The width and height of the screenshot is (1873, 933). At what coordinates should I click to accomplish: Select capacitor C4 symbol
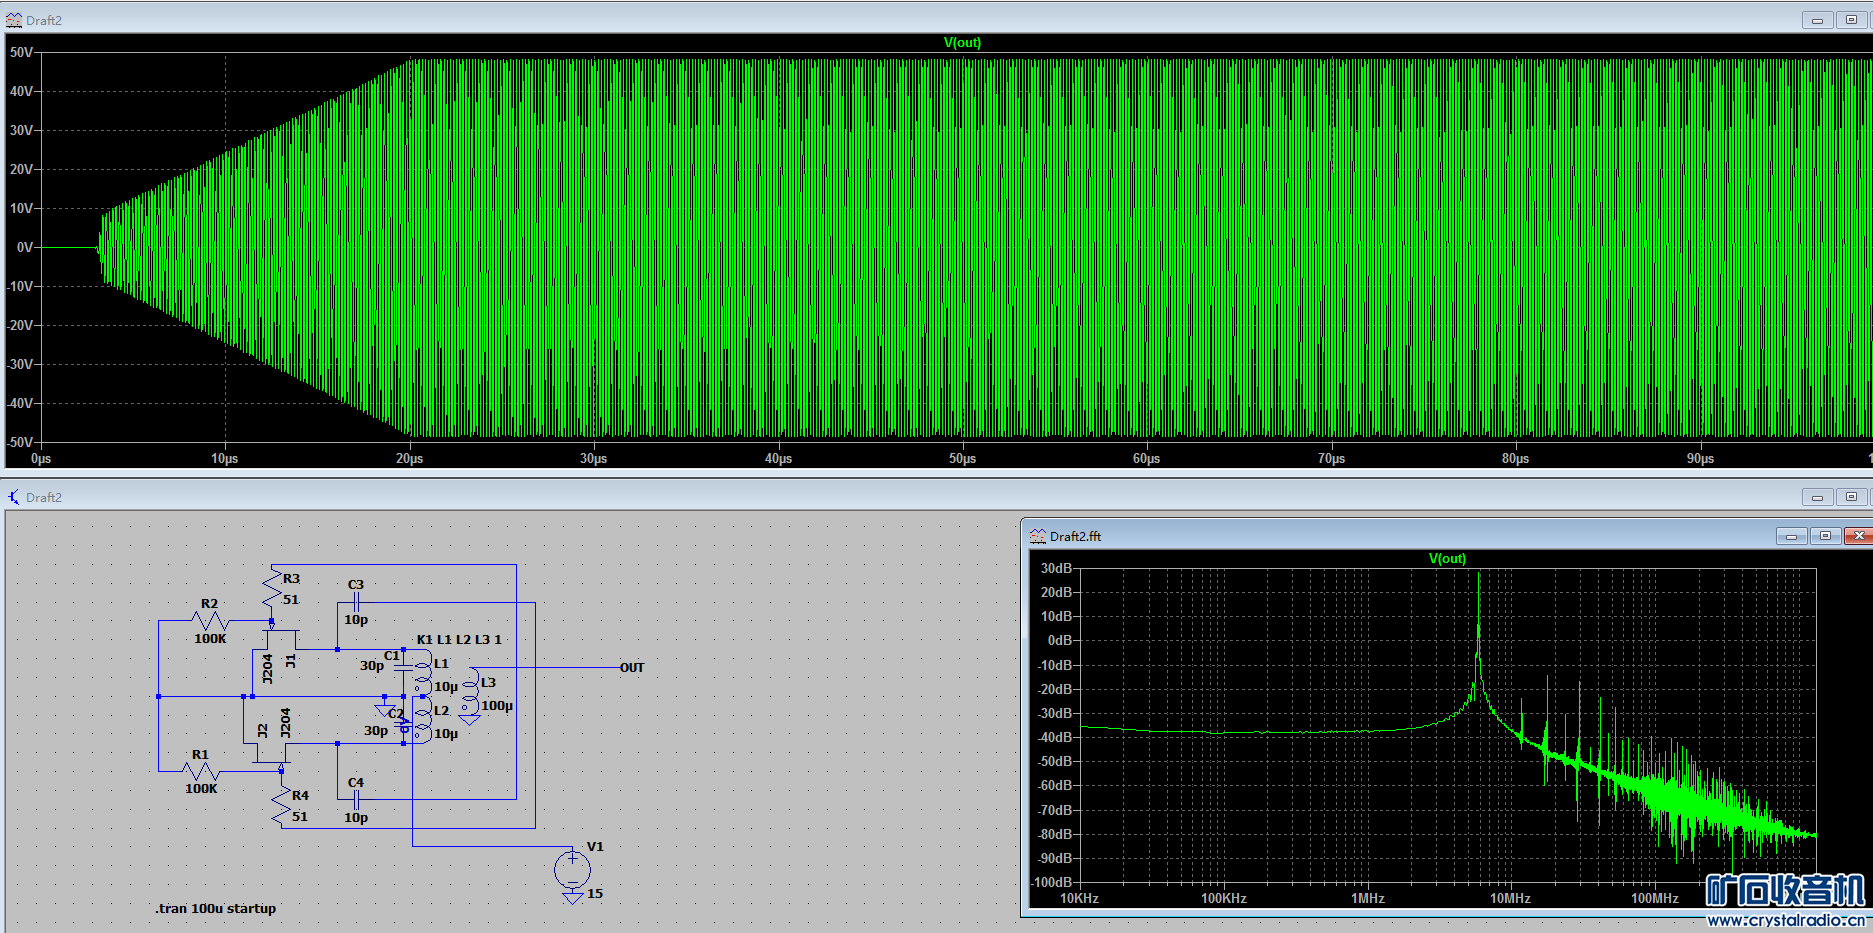355,800
